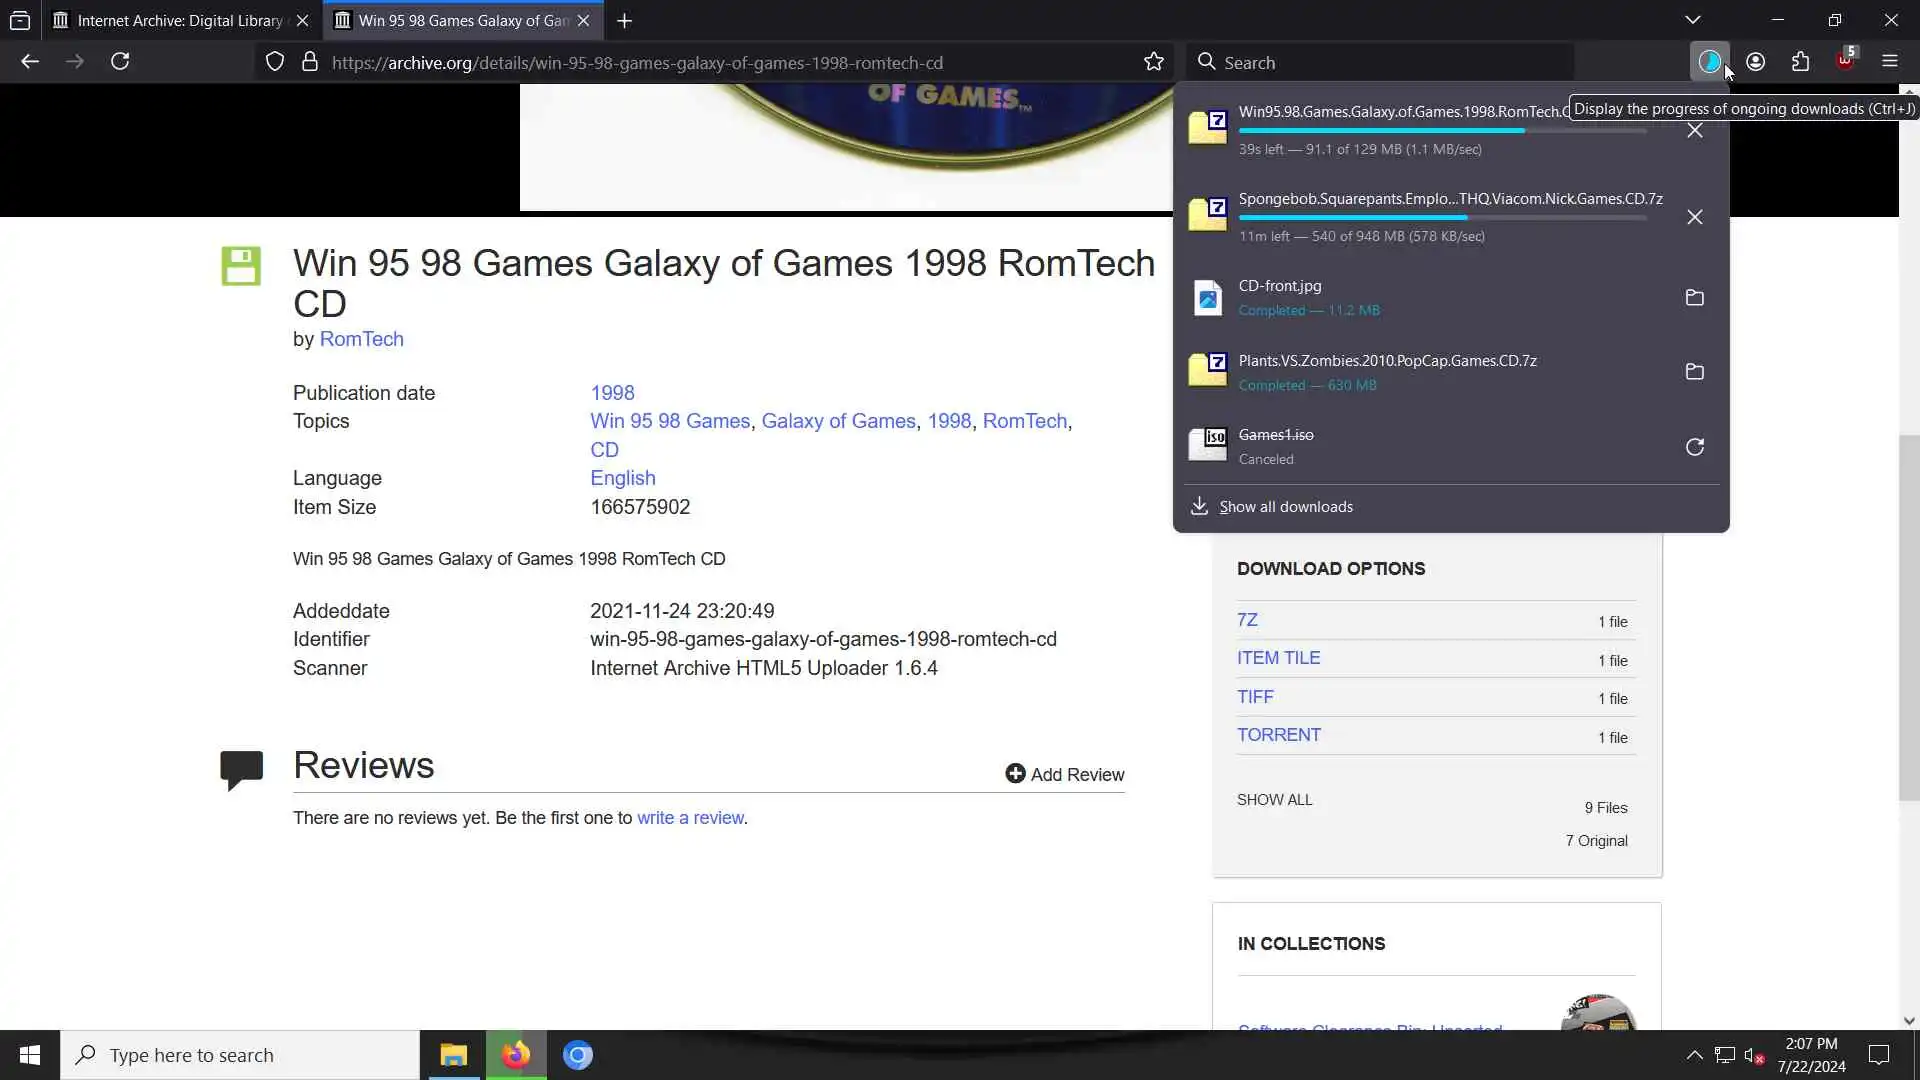
Task: Bookmark this page with star icon
Action: pyautogui.click(x=1153, y=62)
